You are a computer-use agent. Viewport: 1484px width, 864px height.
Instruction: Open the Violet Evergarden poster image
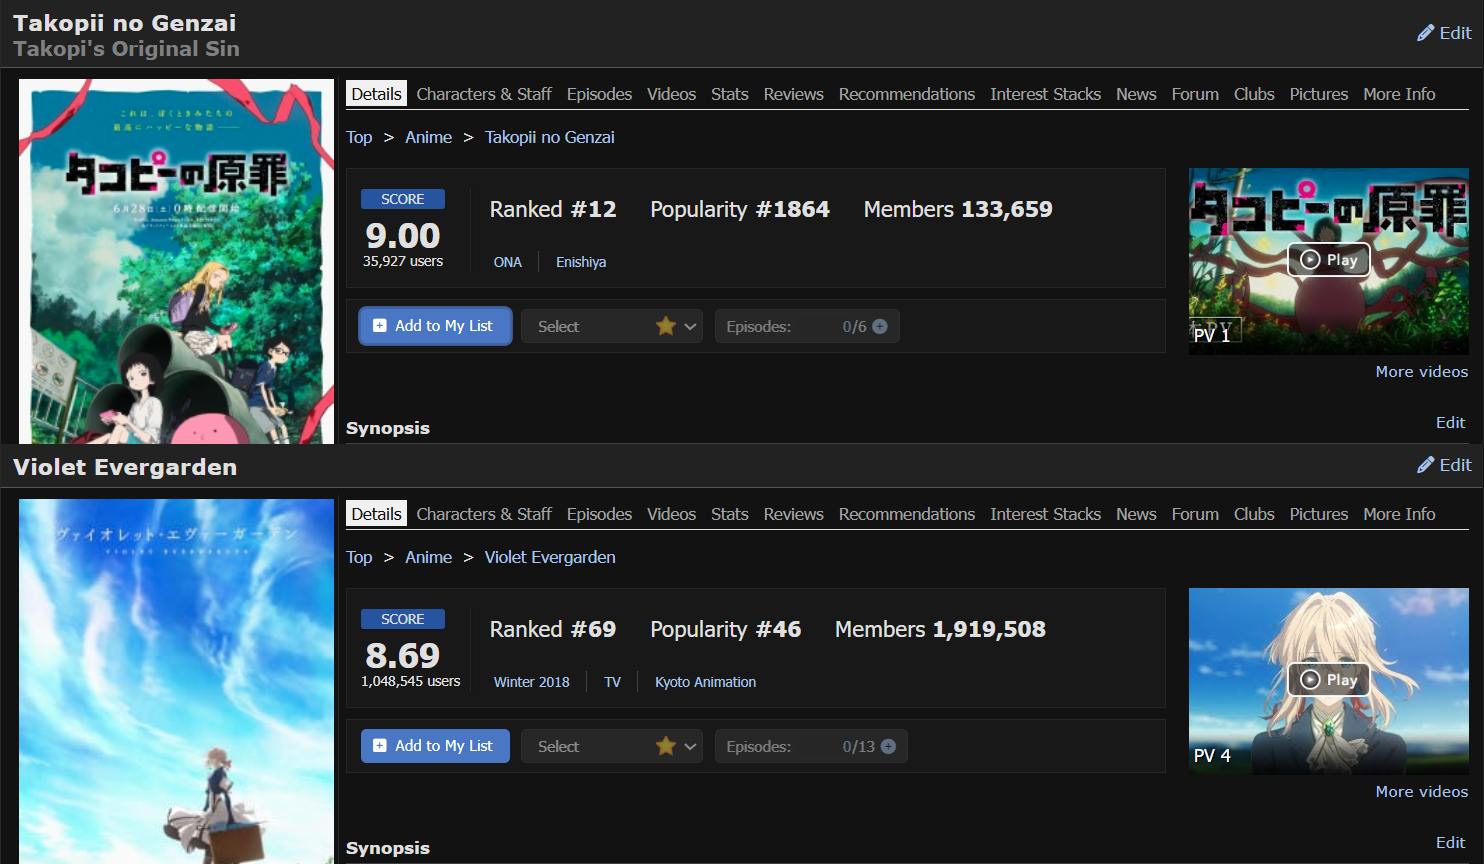coord(176,681)
